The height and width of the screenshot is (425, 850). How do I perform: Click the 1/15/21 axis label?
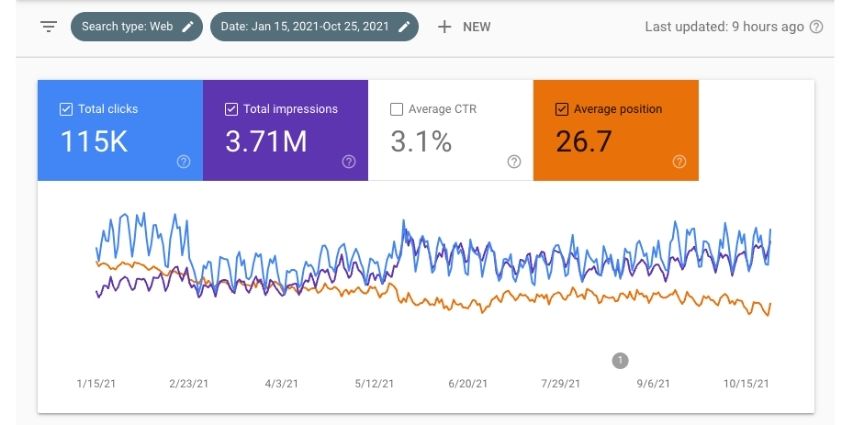click(x=96, y=384)
